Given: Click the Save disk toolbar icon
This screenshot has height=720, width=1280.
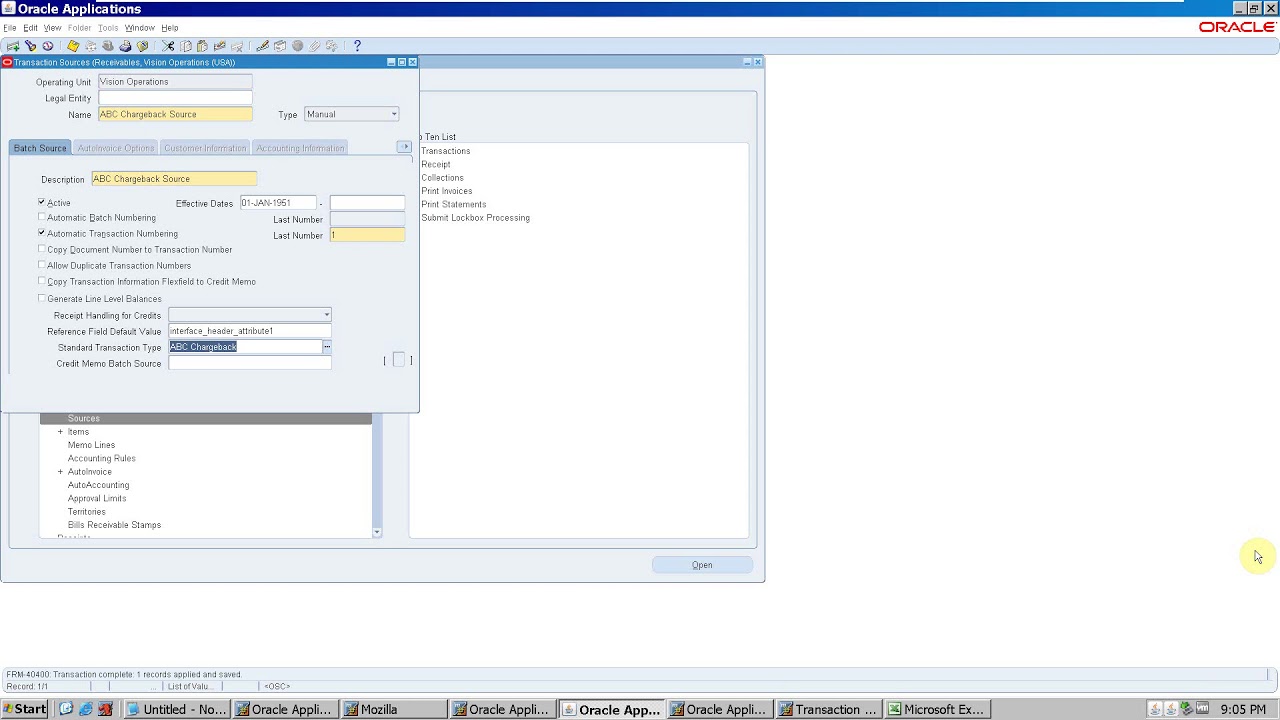Looking at the screenshot, I should 73,46.
